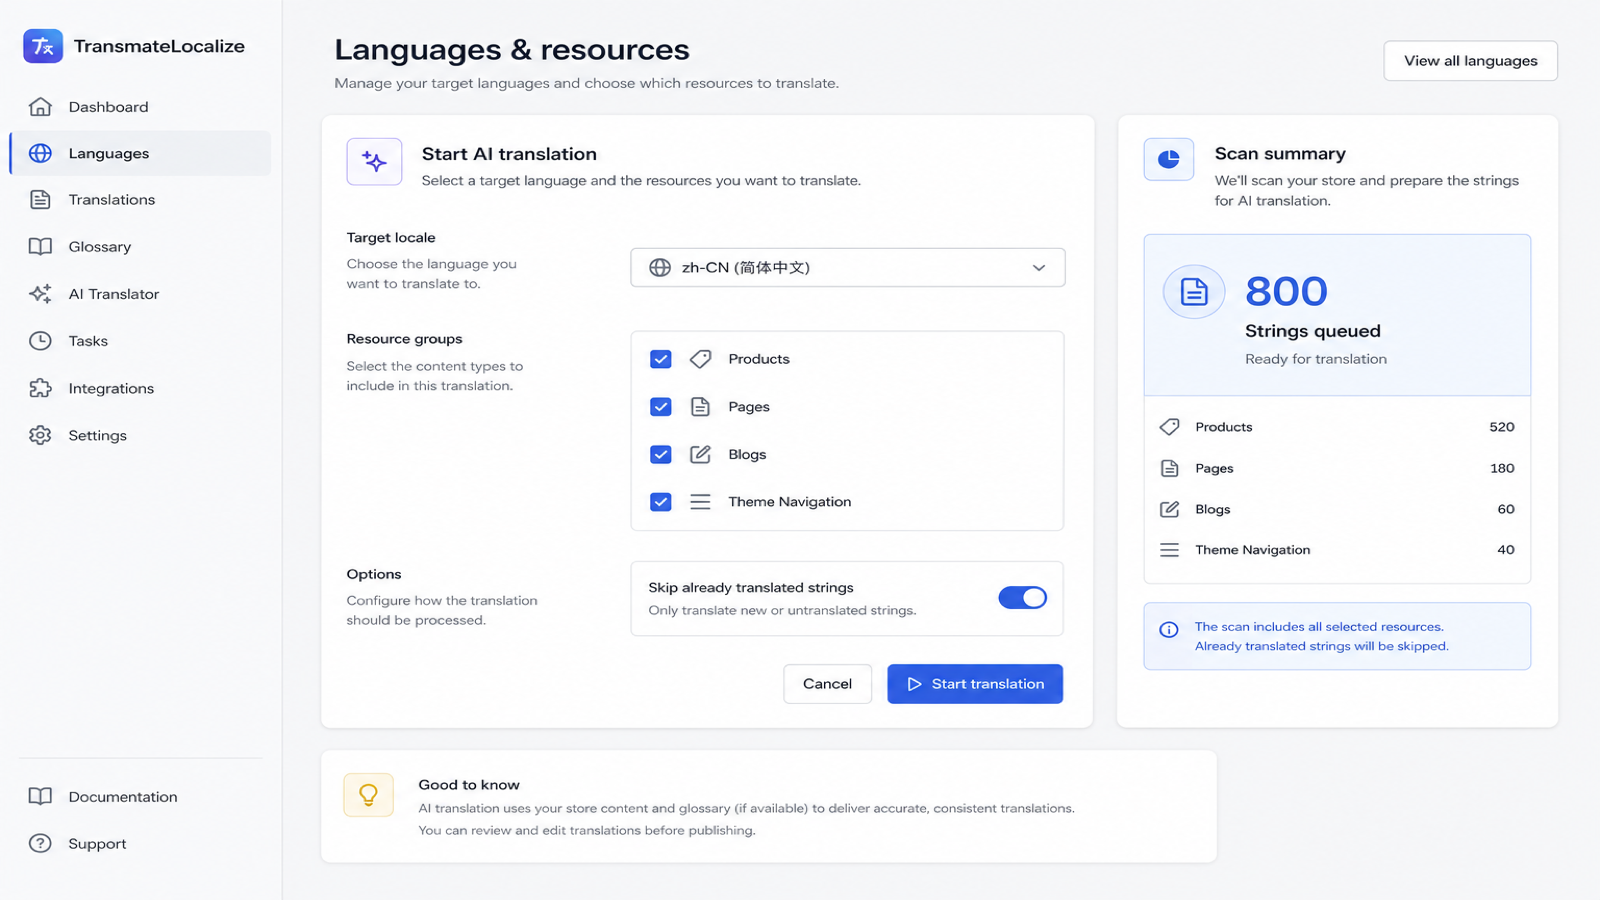Click the Scan summary pie chart icon
Image resolution: width=1600 pixels, height=900 pixels.
coord(1169,159)
